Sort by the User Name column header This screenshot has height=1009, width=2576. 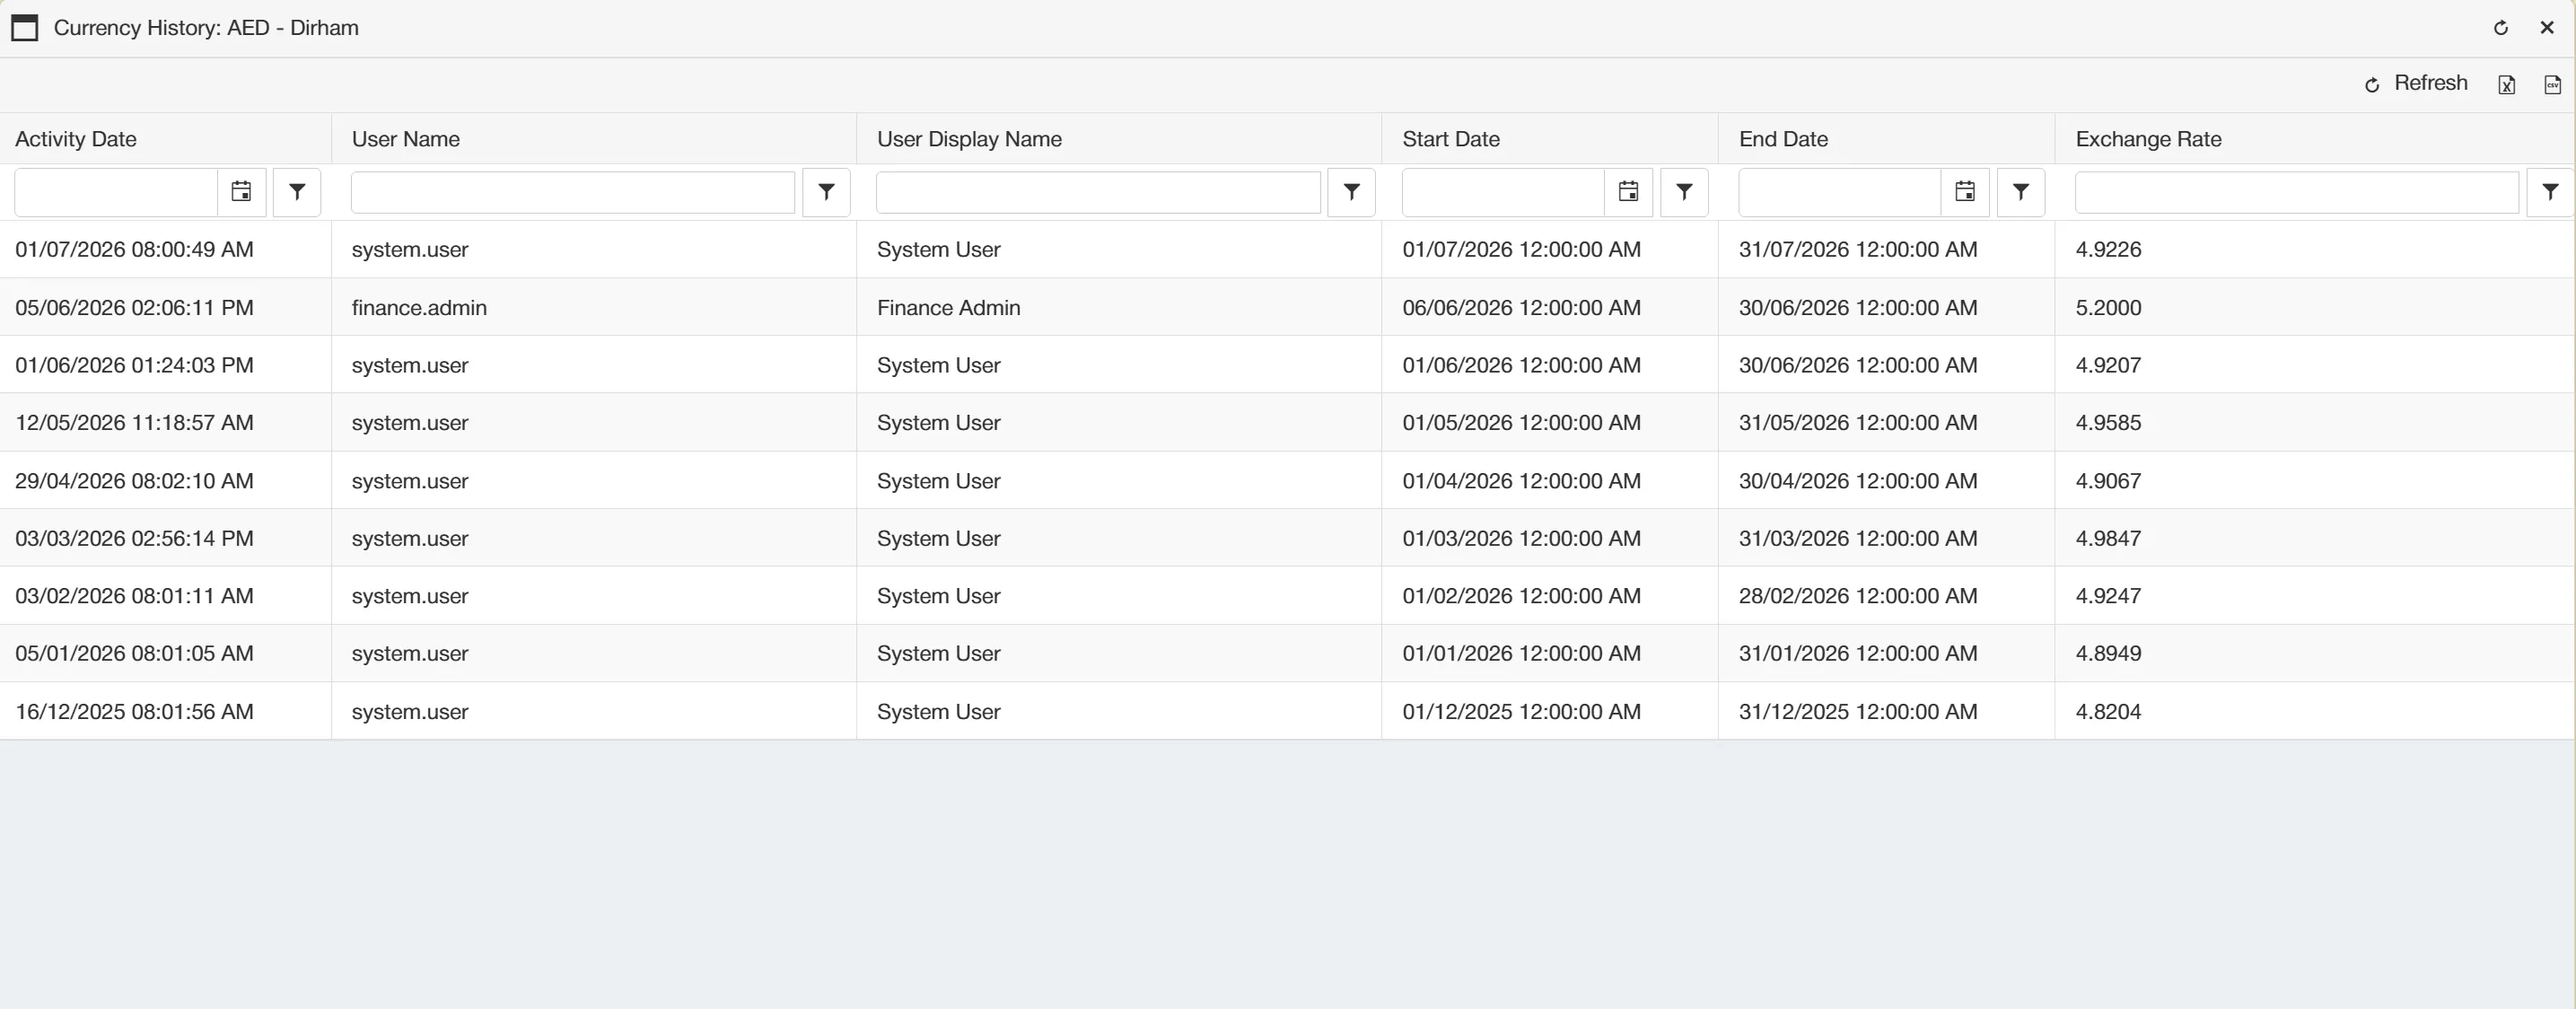point(405,139)
